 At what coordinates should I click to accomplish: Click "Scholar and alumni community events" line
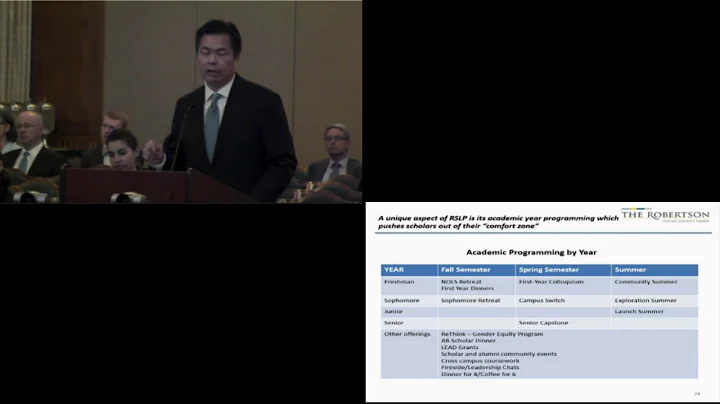tap(499, 354)
